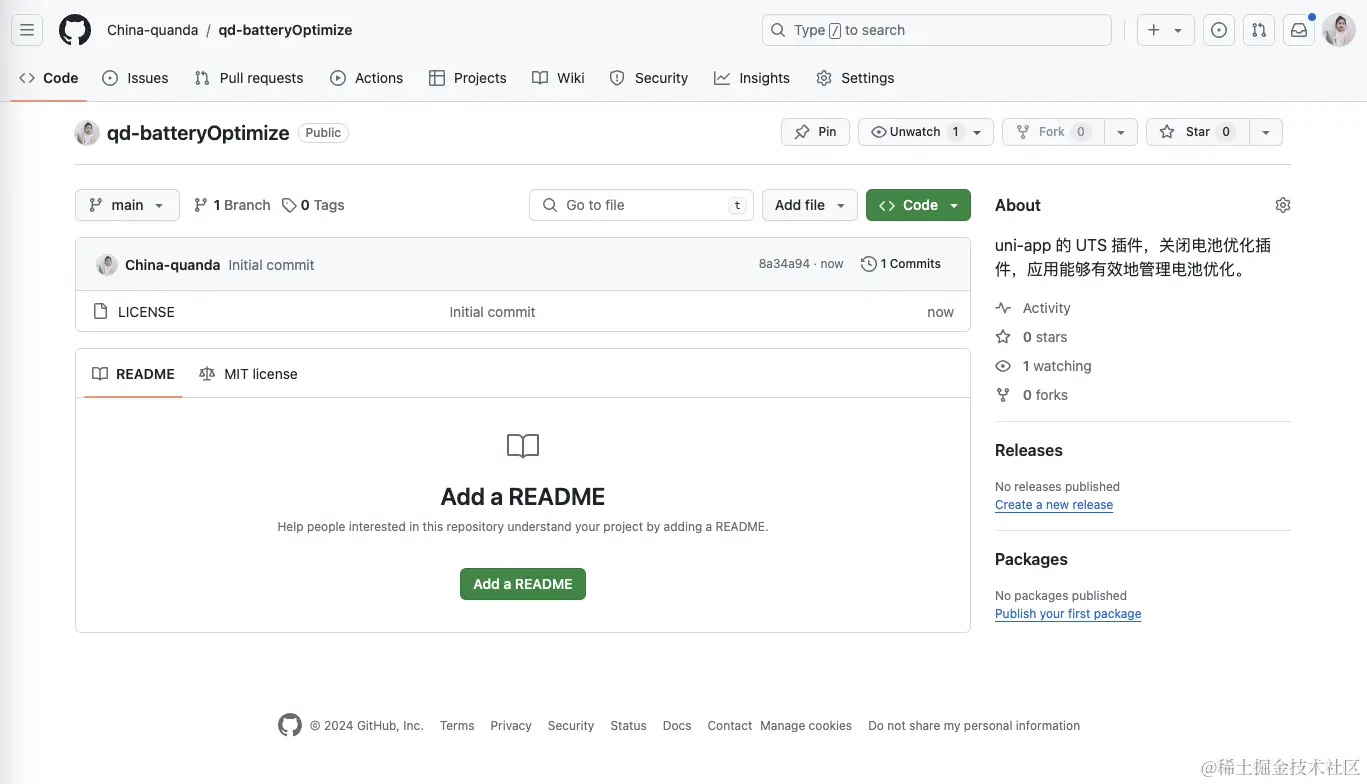
Task: Open the hamburger navigation menu
Action: pyautogui.click(x=27, y=30)
